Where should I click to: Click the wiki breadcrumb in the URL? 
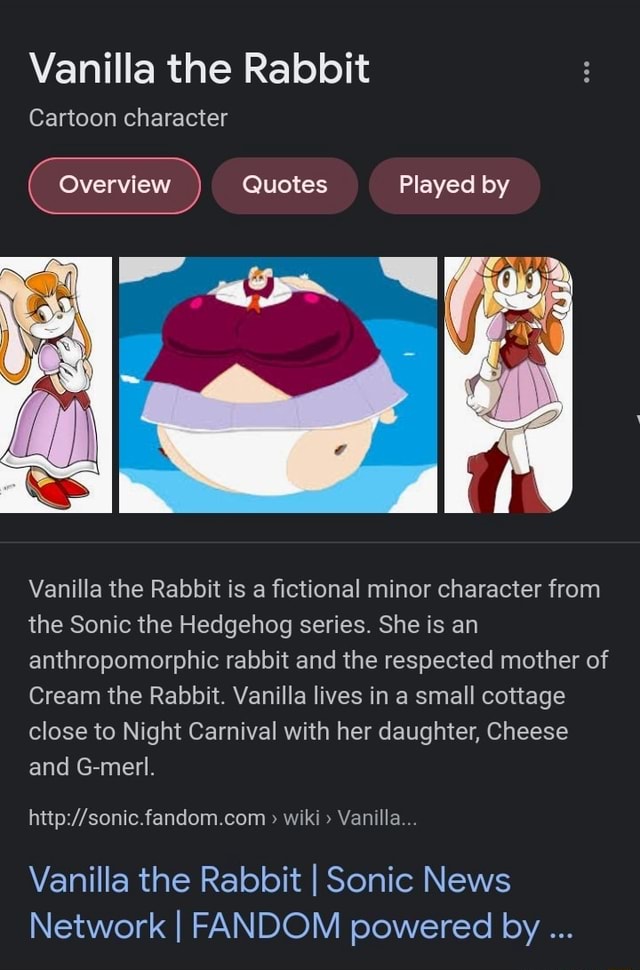coord(301,818)
